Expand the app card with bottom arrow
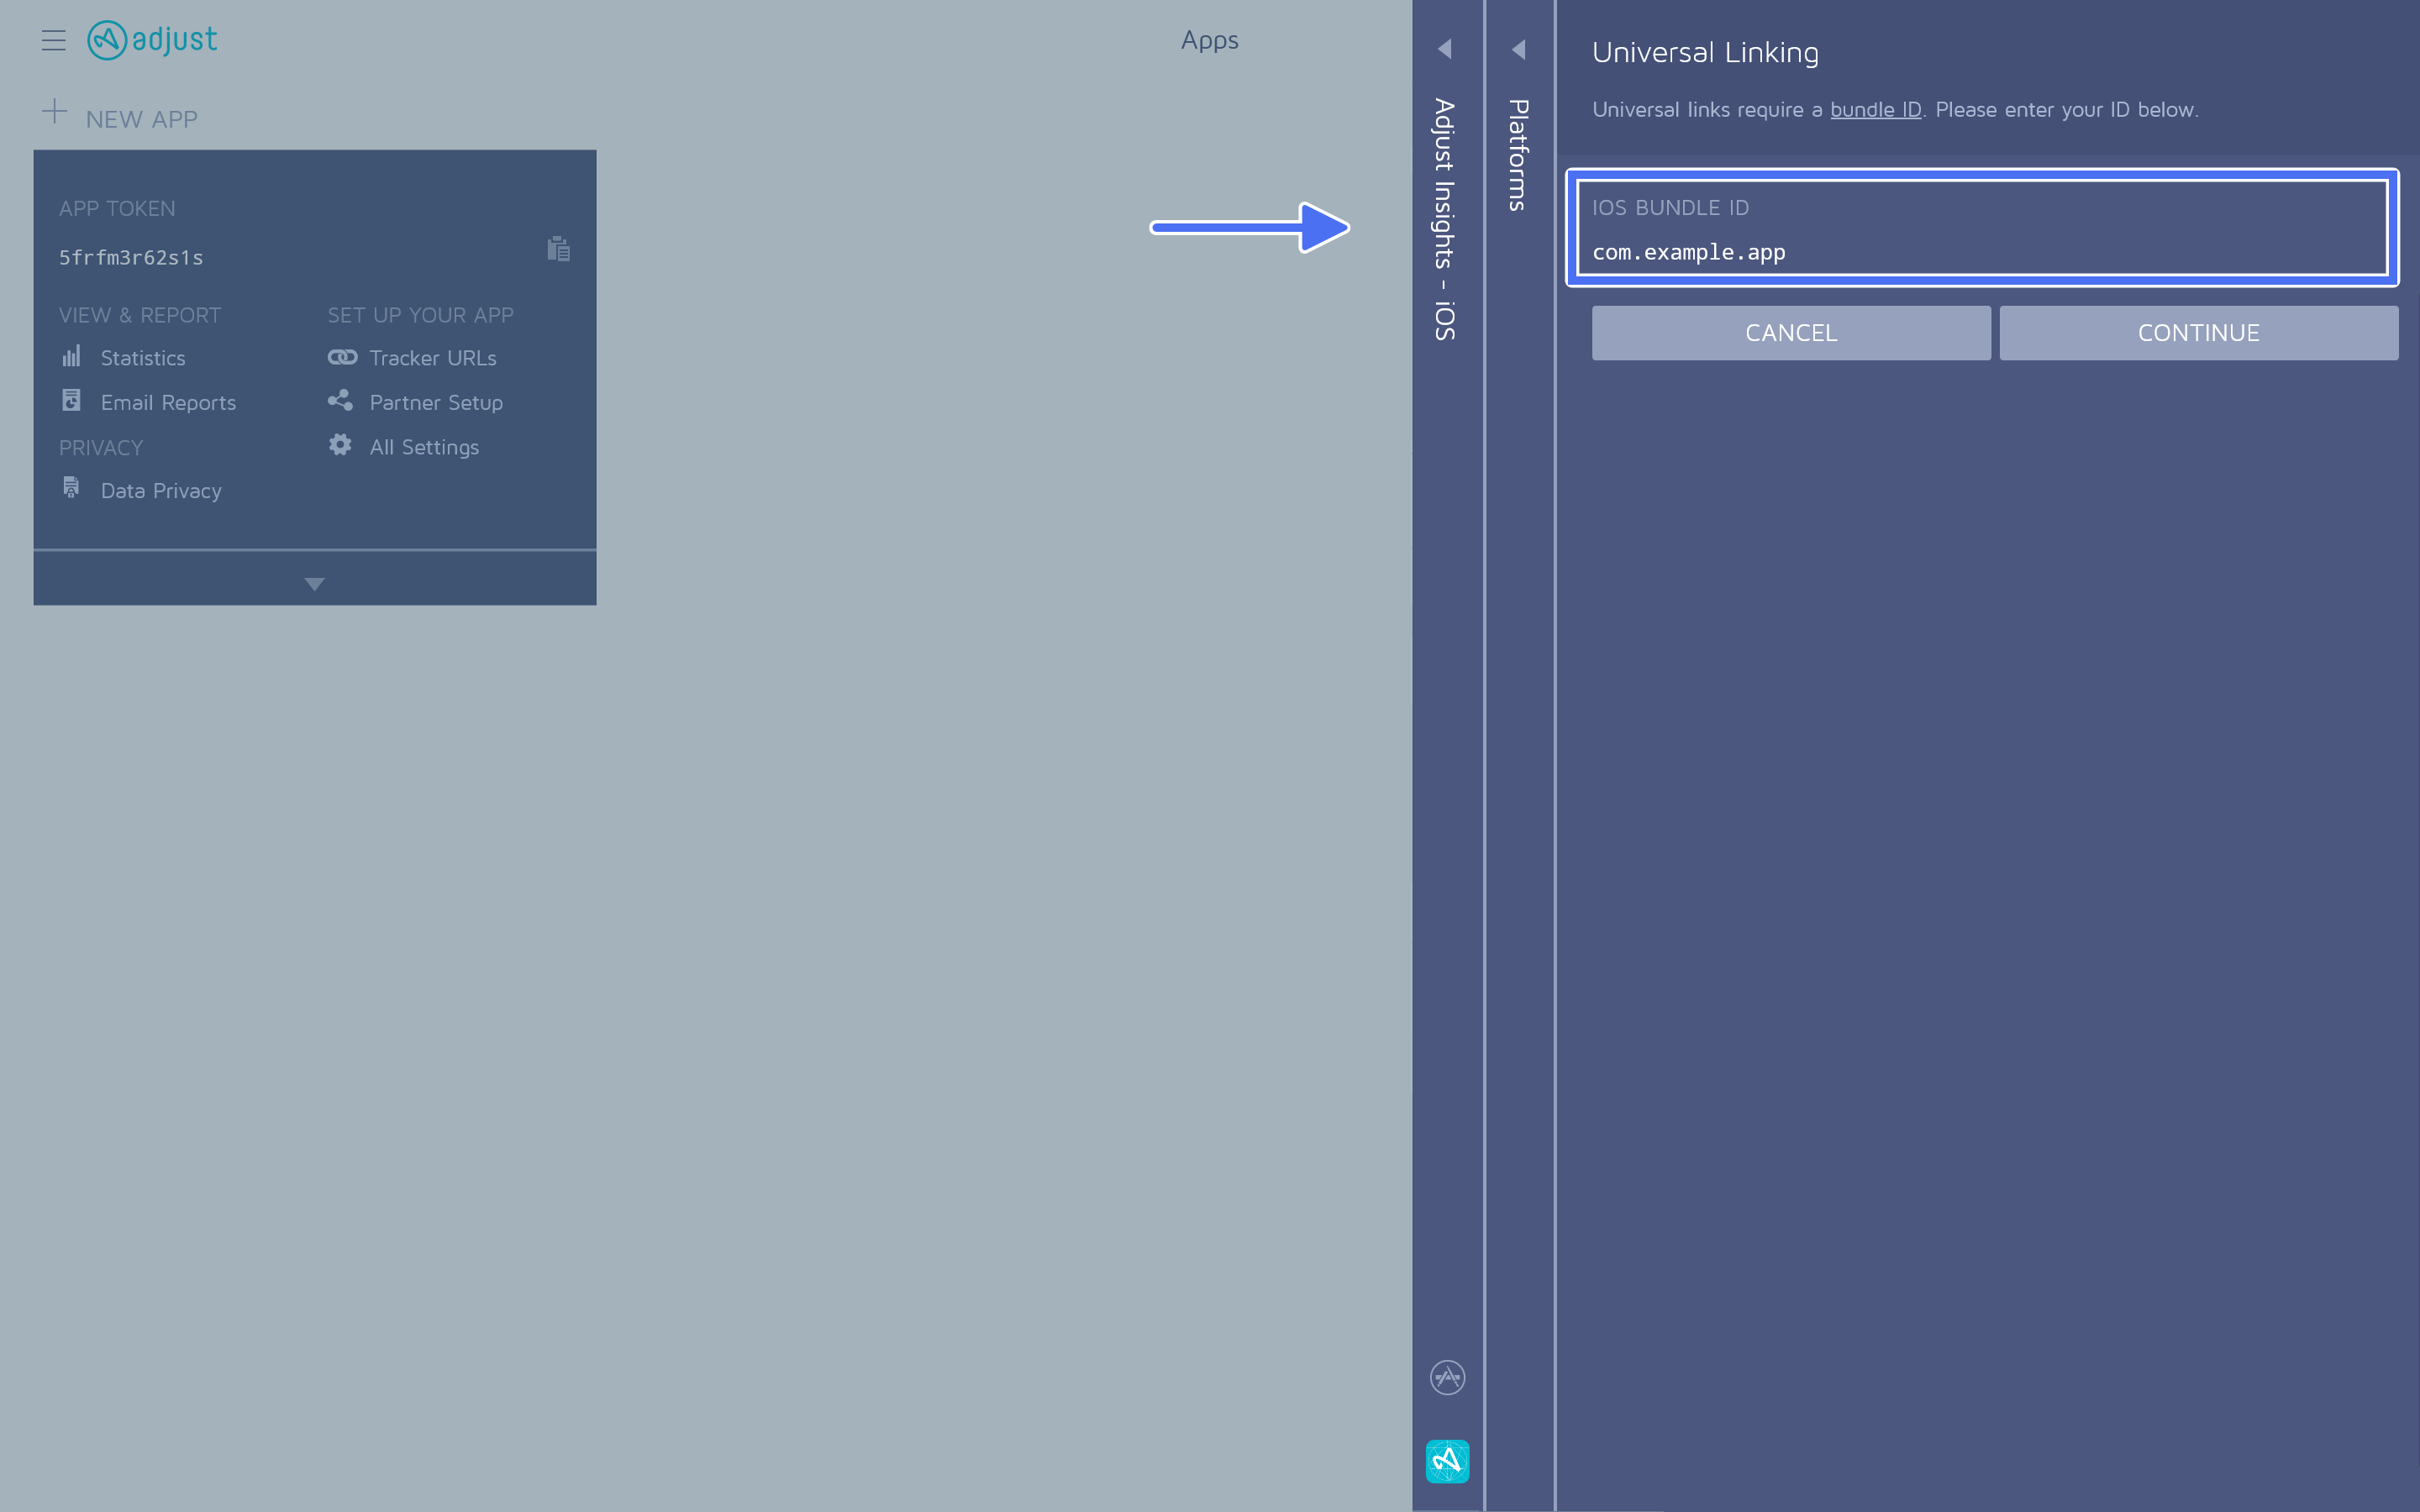2420x1512 pixels. pyautogui.click(x=314, y=583)
